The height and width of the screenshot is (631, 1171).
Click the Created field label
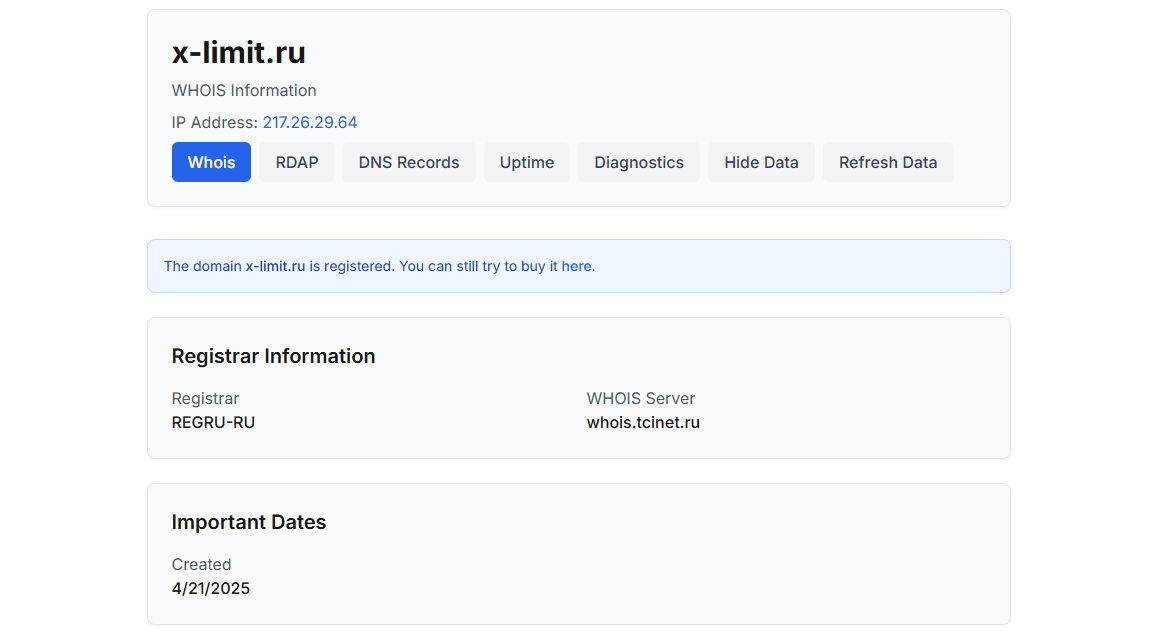[201, 564]
